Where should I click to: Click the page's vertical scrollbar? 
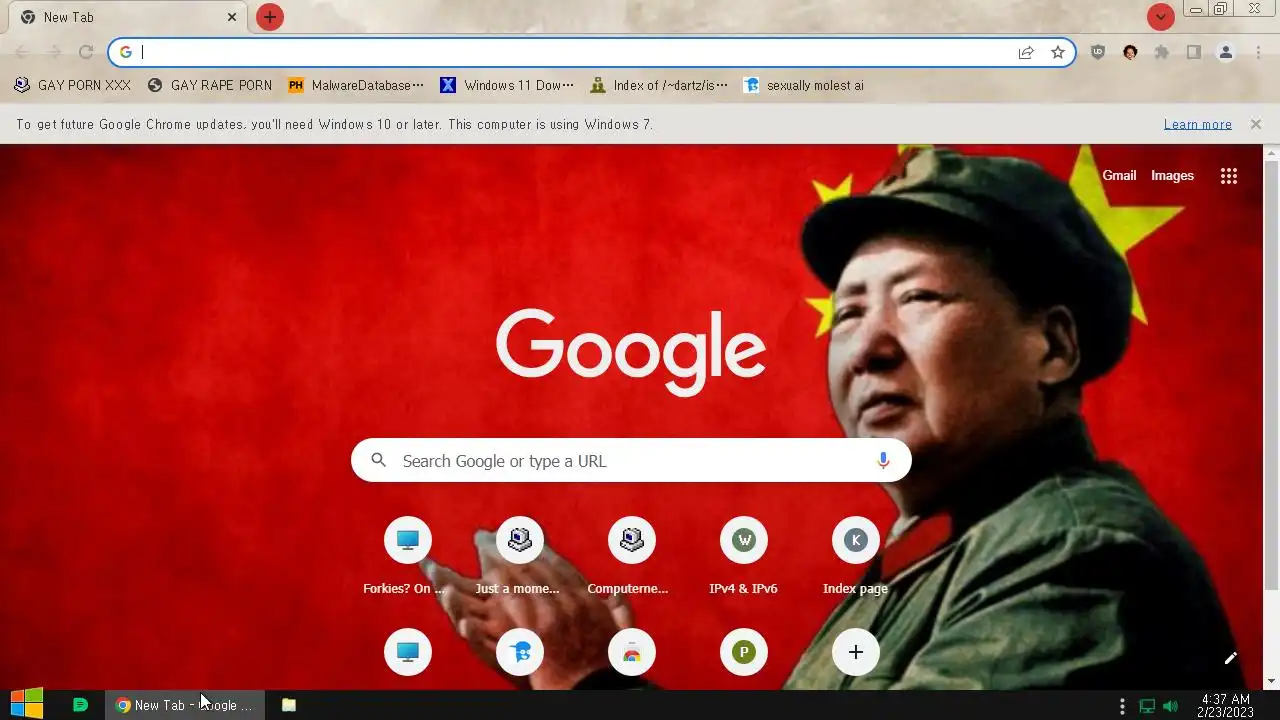(1272, 375)
